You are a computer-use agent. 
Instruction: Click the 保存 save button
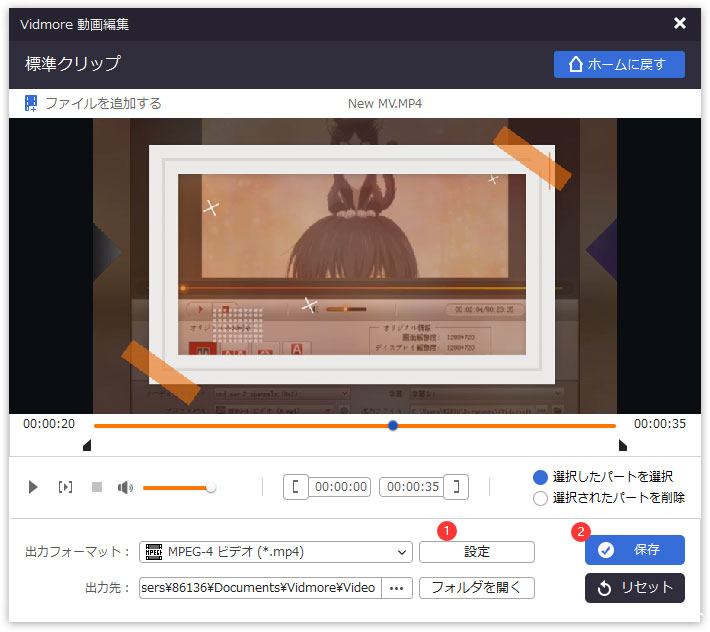pos(634,550)
